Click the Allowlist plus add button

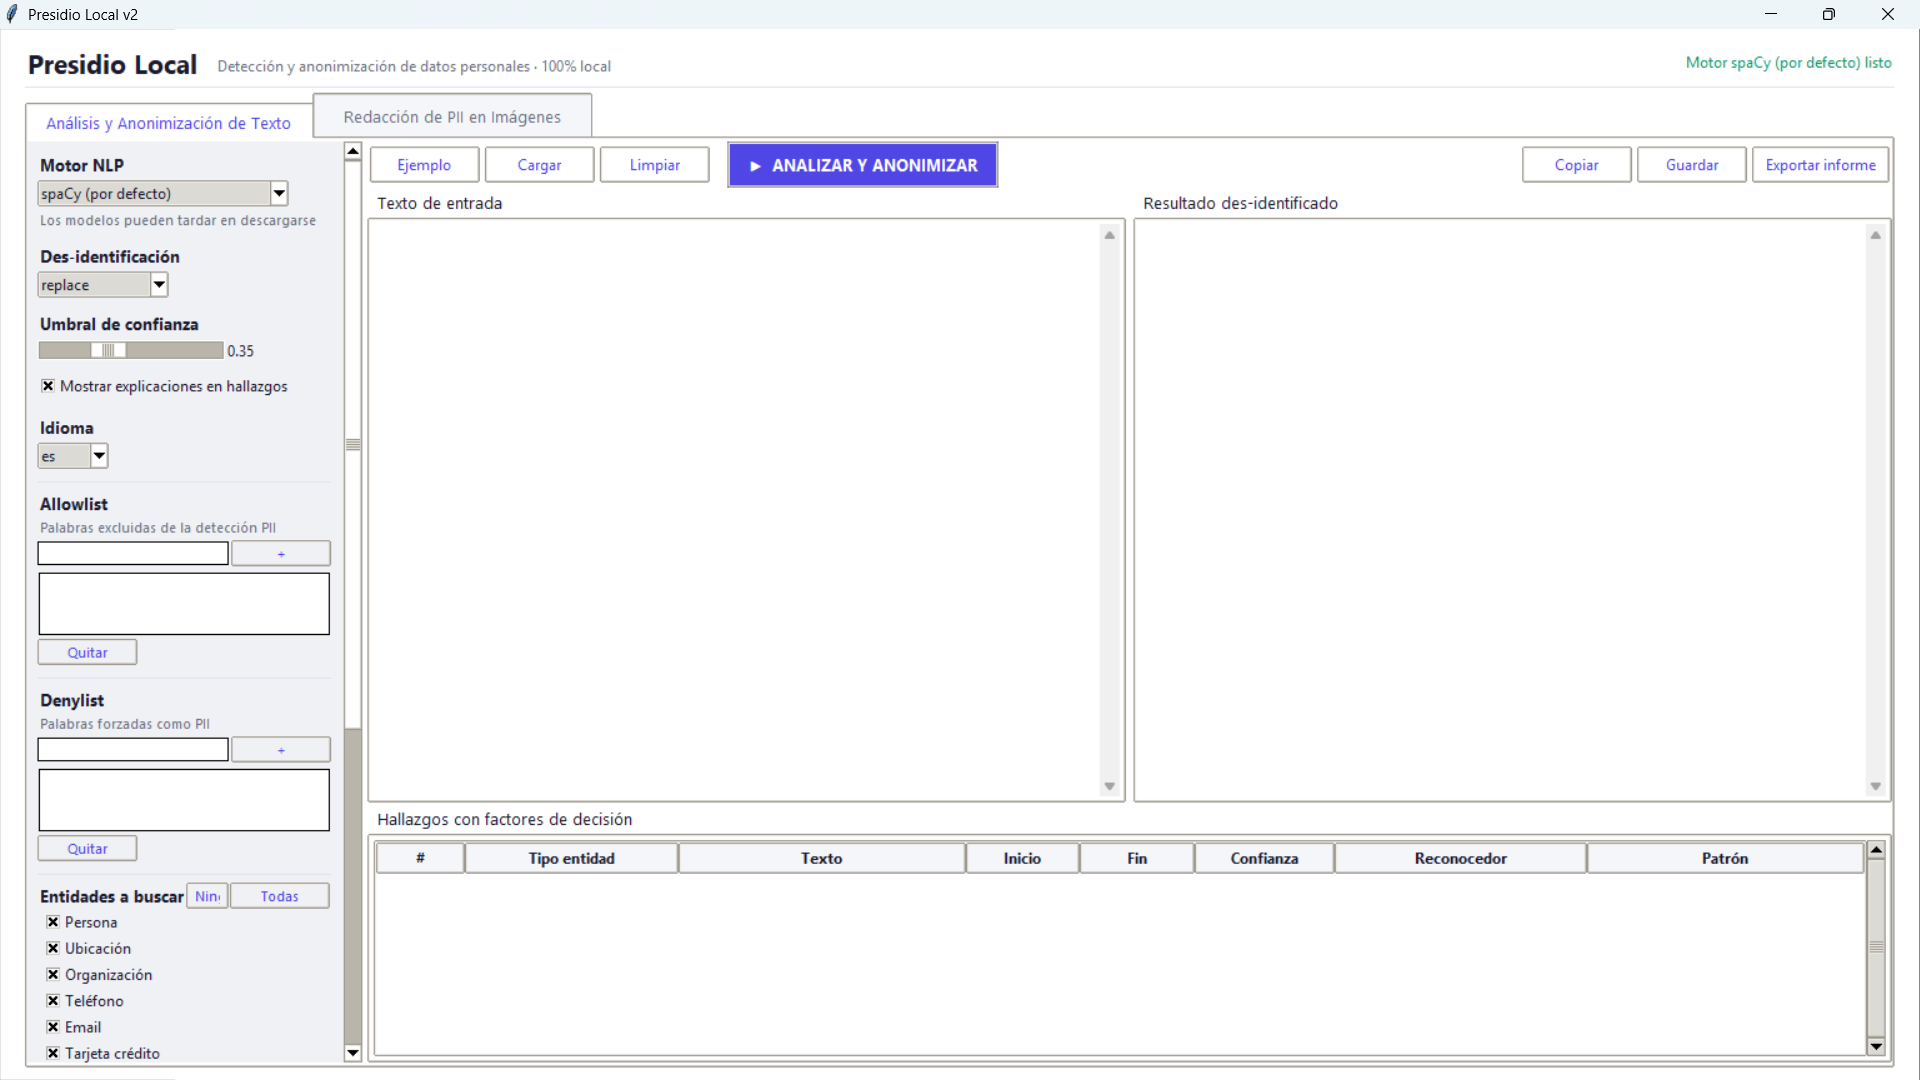point(281,554)
